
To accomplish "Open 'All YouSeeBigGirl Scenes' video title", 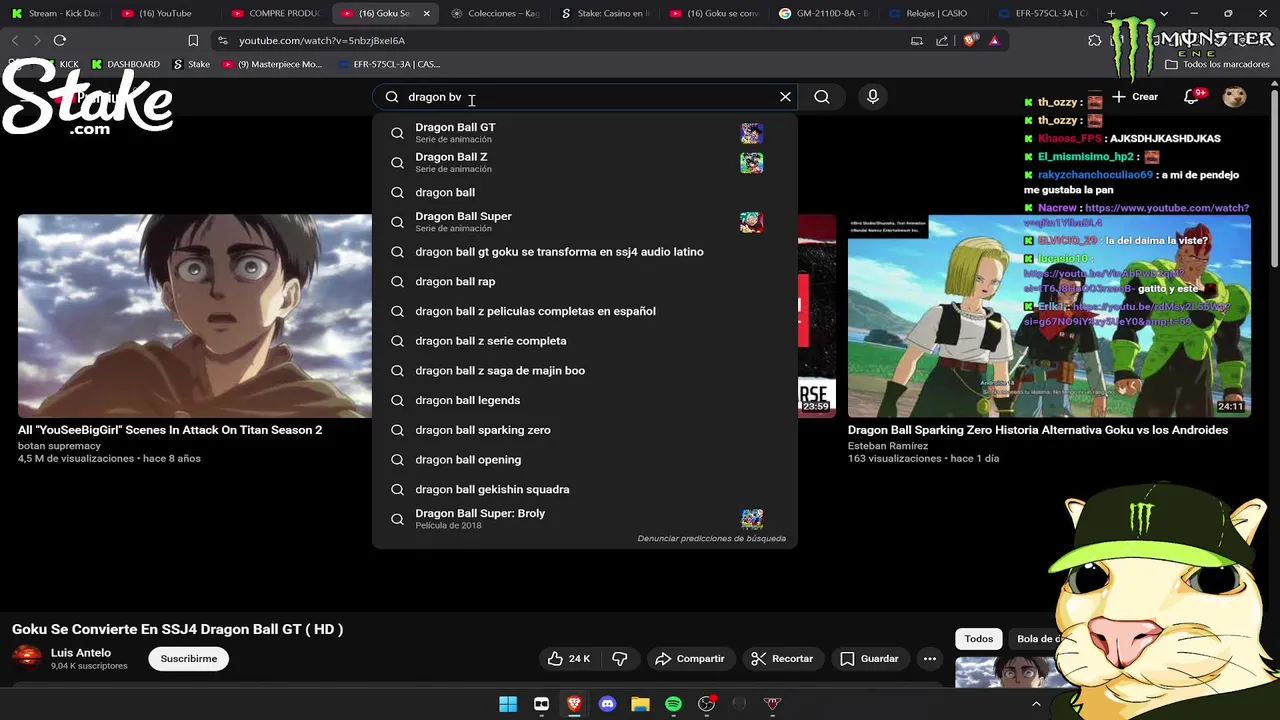I will (x=170, y=430).
